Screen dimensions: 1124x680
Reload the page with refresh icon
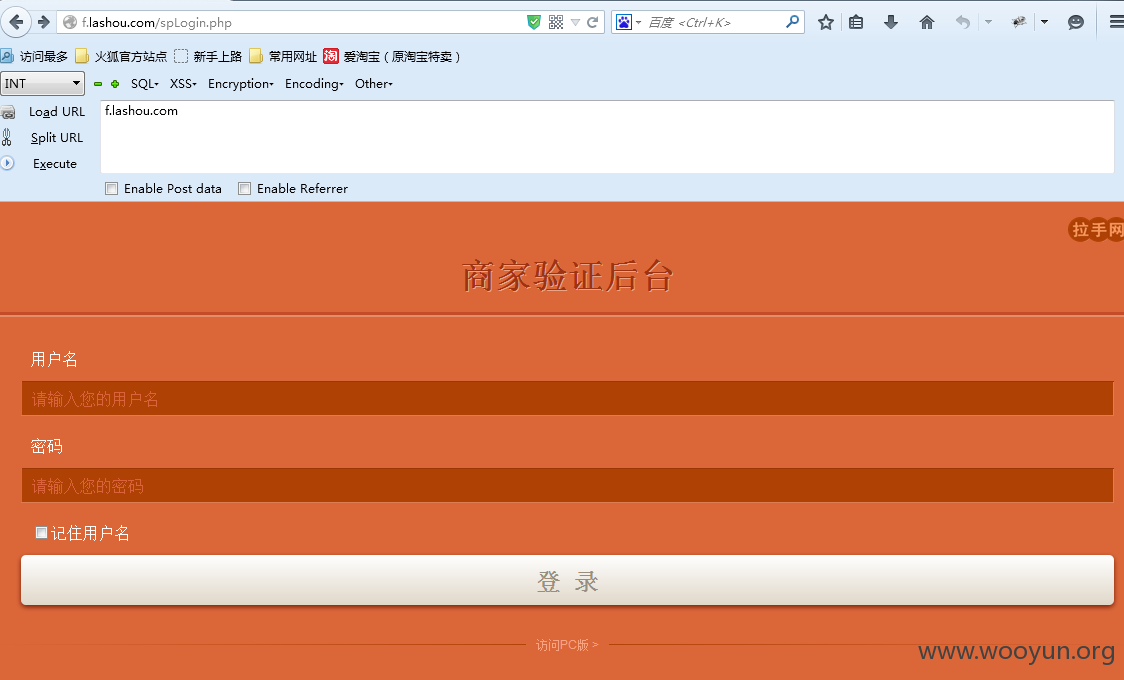tap(593, 22)
